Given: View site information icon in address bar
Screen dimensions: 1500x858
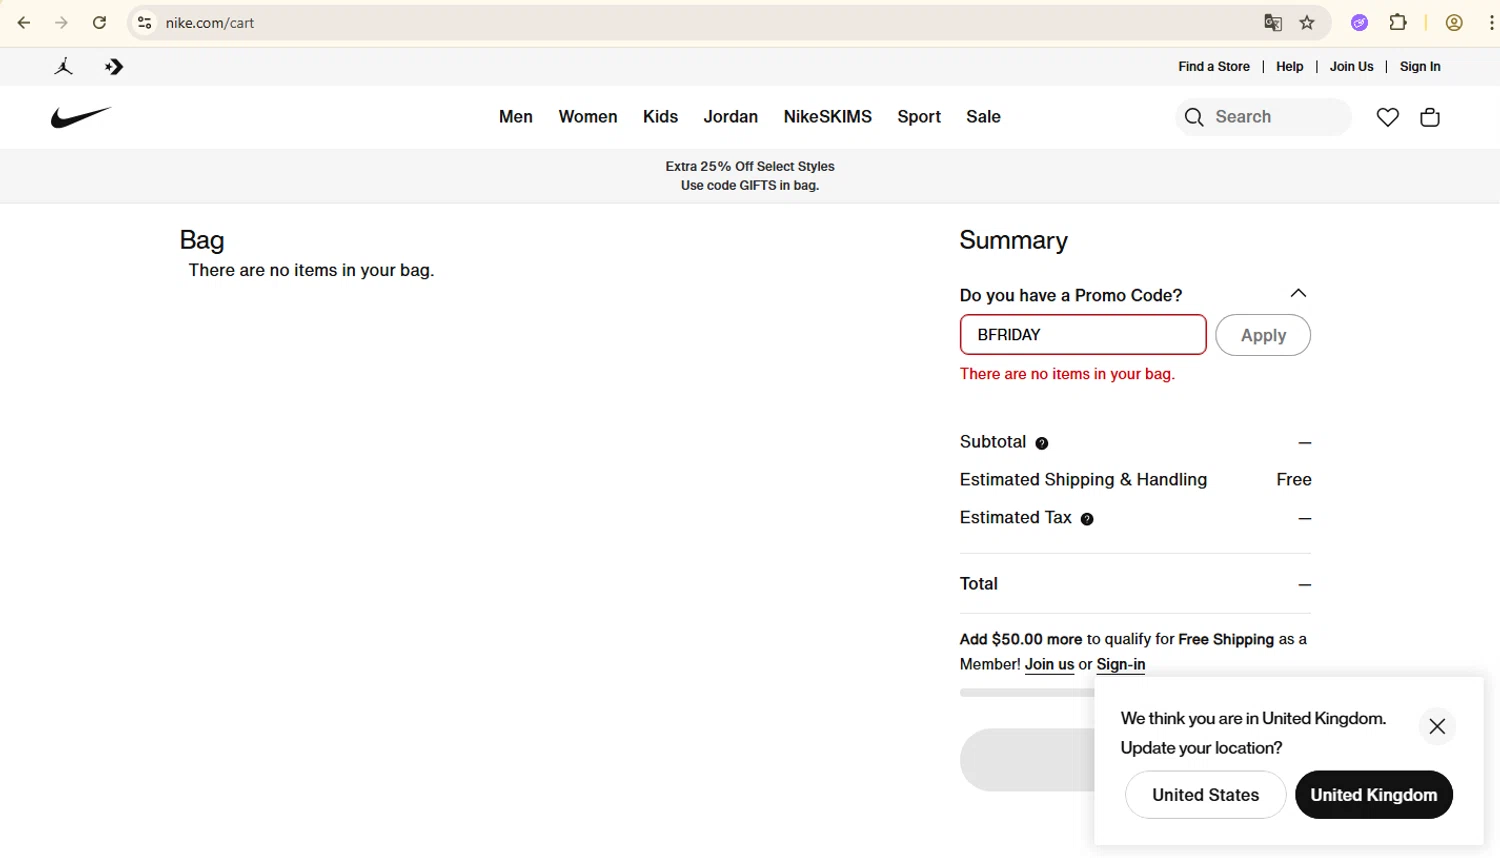Looking at the screenshot, I should [145, 23].
